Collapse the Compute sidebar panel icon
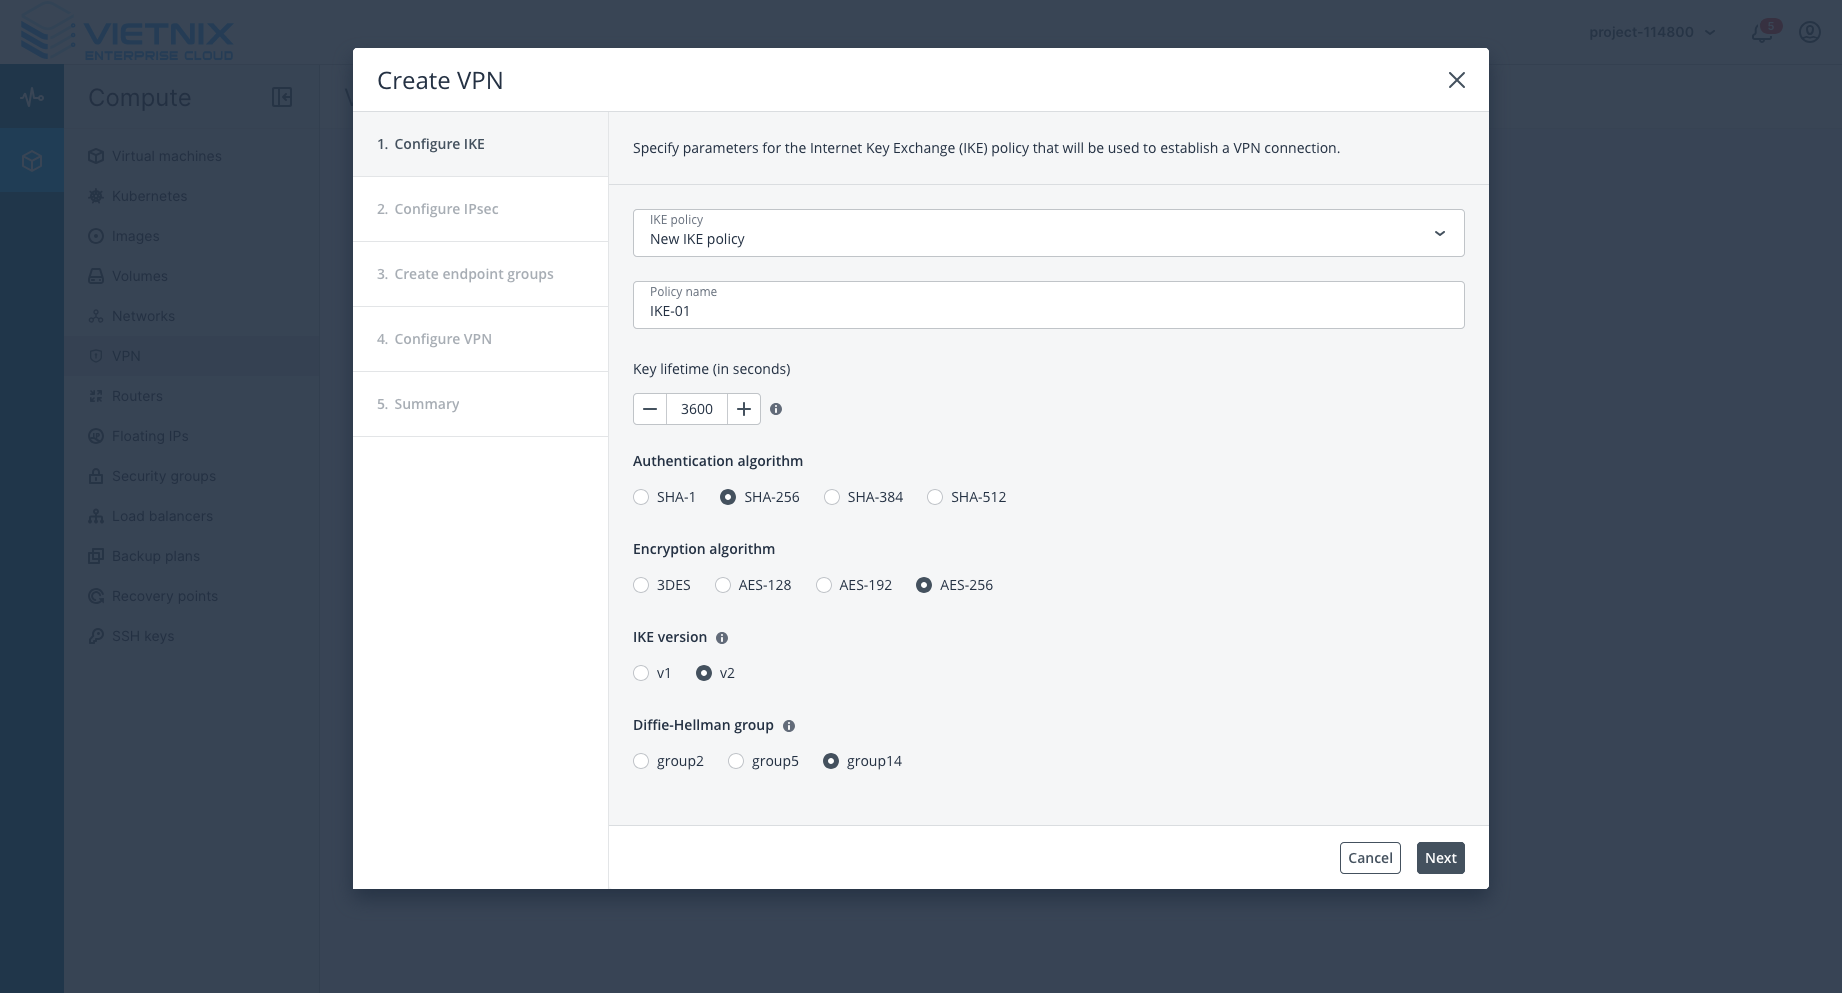Image resolution: width=1842 pixels, height=993 pixels. click(x=282, y=97)
